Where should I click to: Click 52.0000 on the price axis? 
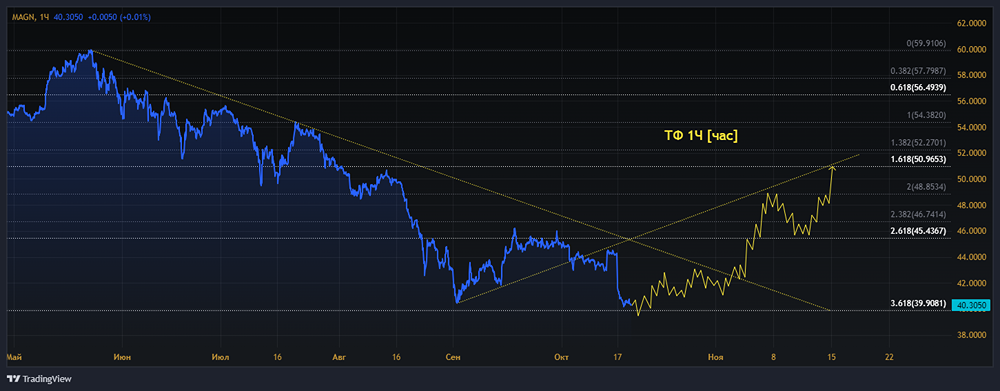tap(971, 154)
